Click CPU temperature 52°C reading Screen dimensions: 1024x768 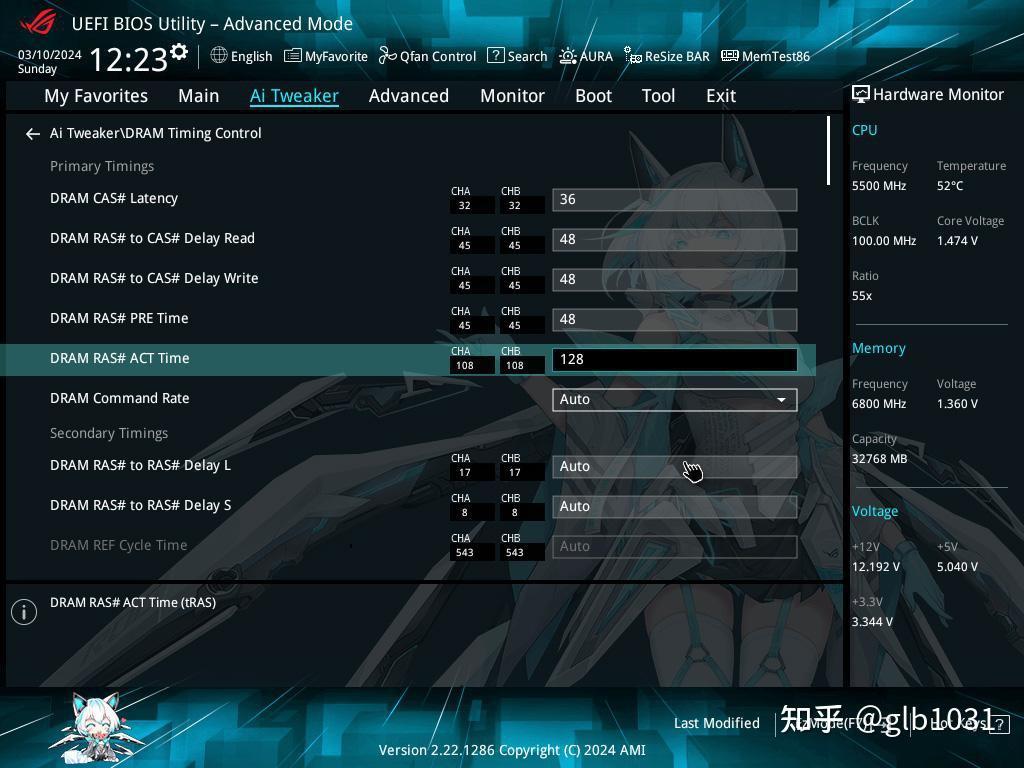coord(950,186)
